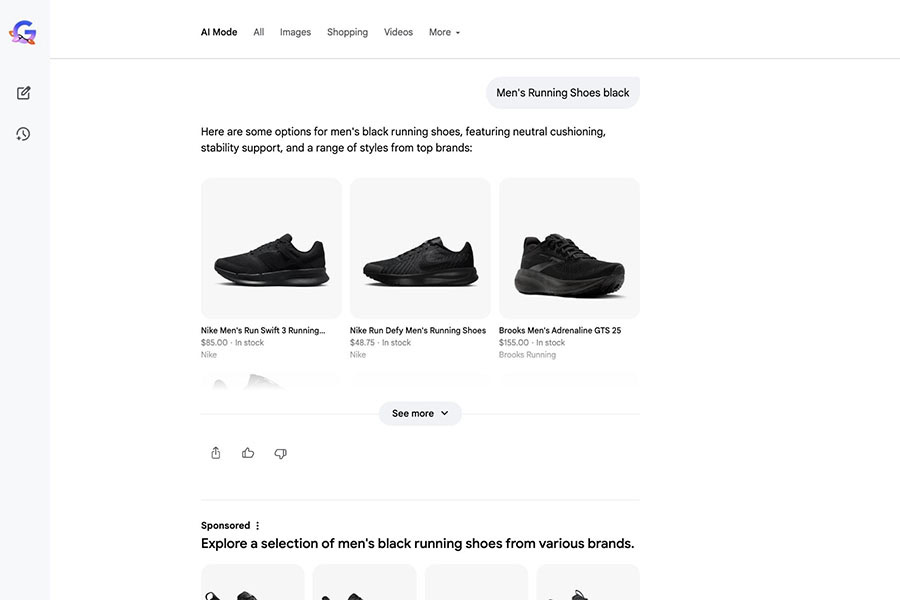Expand the More search filters dropdown
The height and width of the screenshot is (600, 900).
[444, 32]
